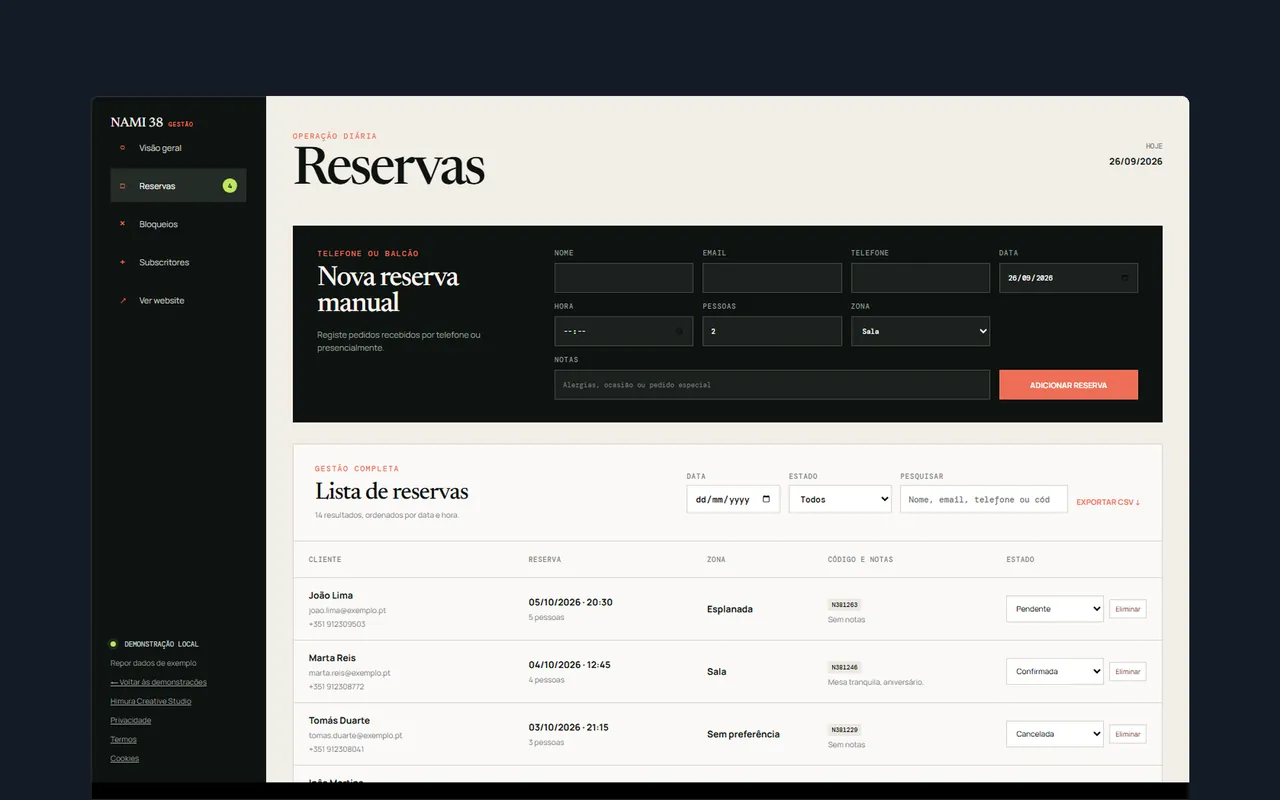This screenshot has height=800, width=1280.
Task: Change Tomás Duarte status from Cancelada
Action: (x=1054, y=734)
